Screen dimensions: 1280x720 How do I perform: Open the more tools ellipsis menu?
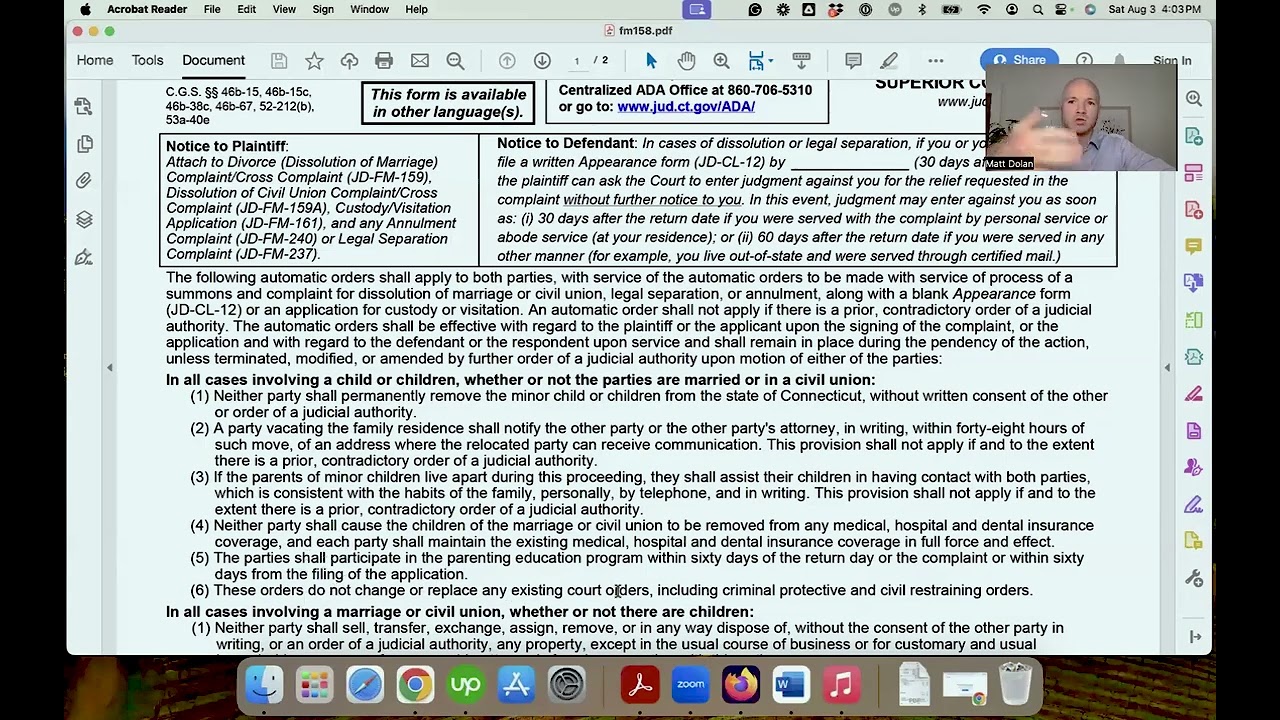(935, 61)
